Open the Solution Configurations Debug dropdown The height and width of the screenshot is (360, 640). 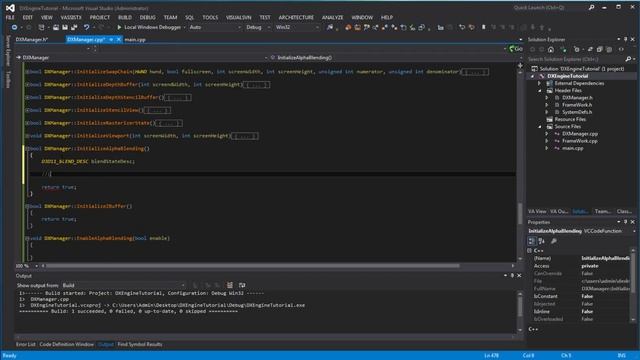tap(258, 27)
